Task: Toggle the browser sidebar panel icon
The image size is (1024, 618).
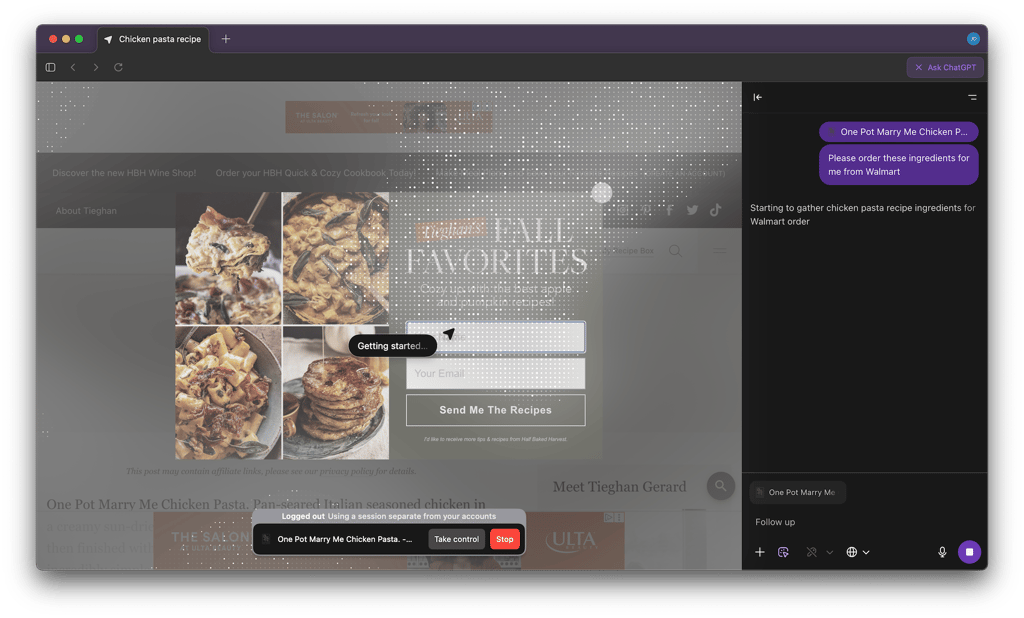Action: [50, 67]
